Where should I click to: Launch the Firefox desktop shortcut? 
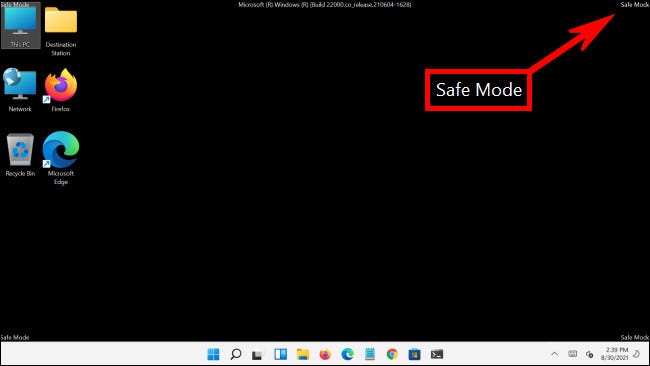tap(61, 90)
